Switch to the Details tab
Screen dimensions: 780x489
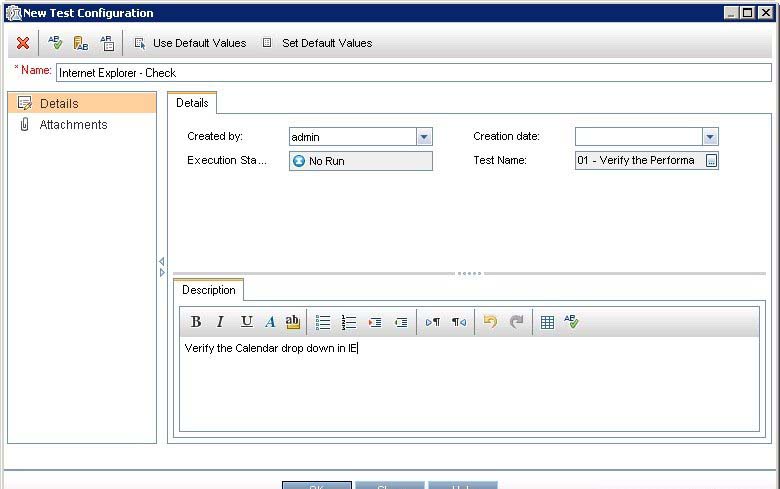[192, 103]
